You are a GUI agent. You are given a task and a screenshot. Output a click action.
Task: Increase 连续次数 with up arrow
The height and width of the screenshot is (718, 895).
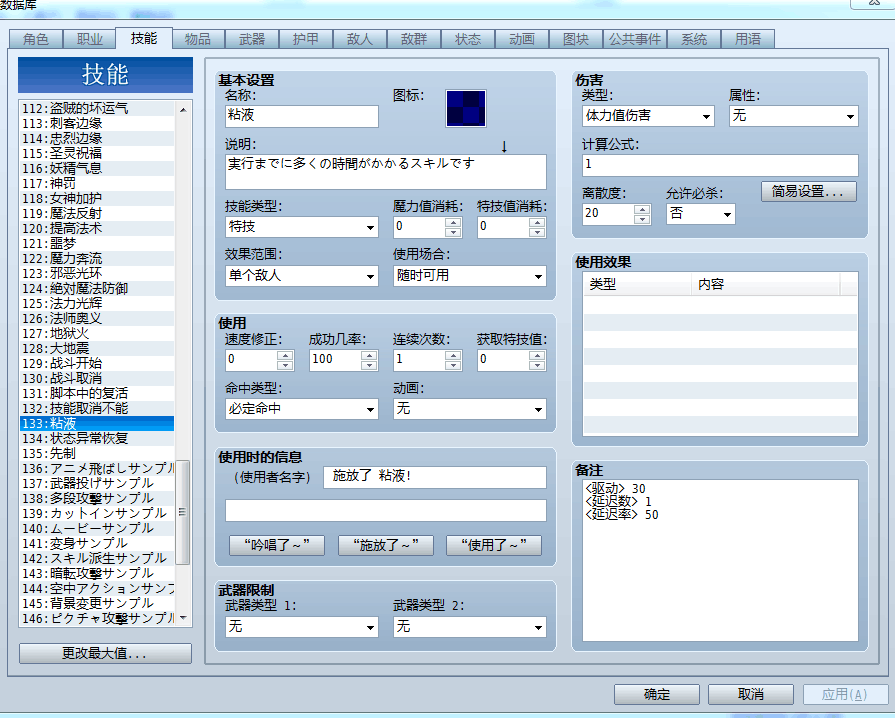(453, 355)
